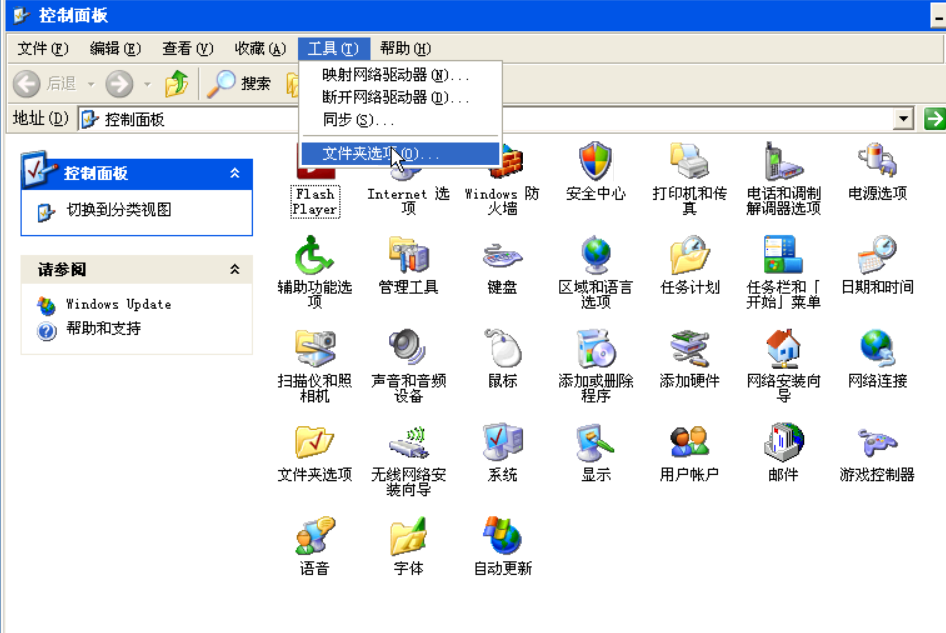Click 切换到分类视图 link
Image resolution: width=946 pixels, height=633 pixels.
tap(118, 210)
